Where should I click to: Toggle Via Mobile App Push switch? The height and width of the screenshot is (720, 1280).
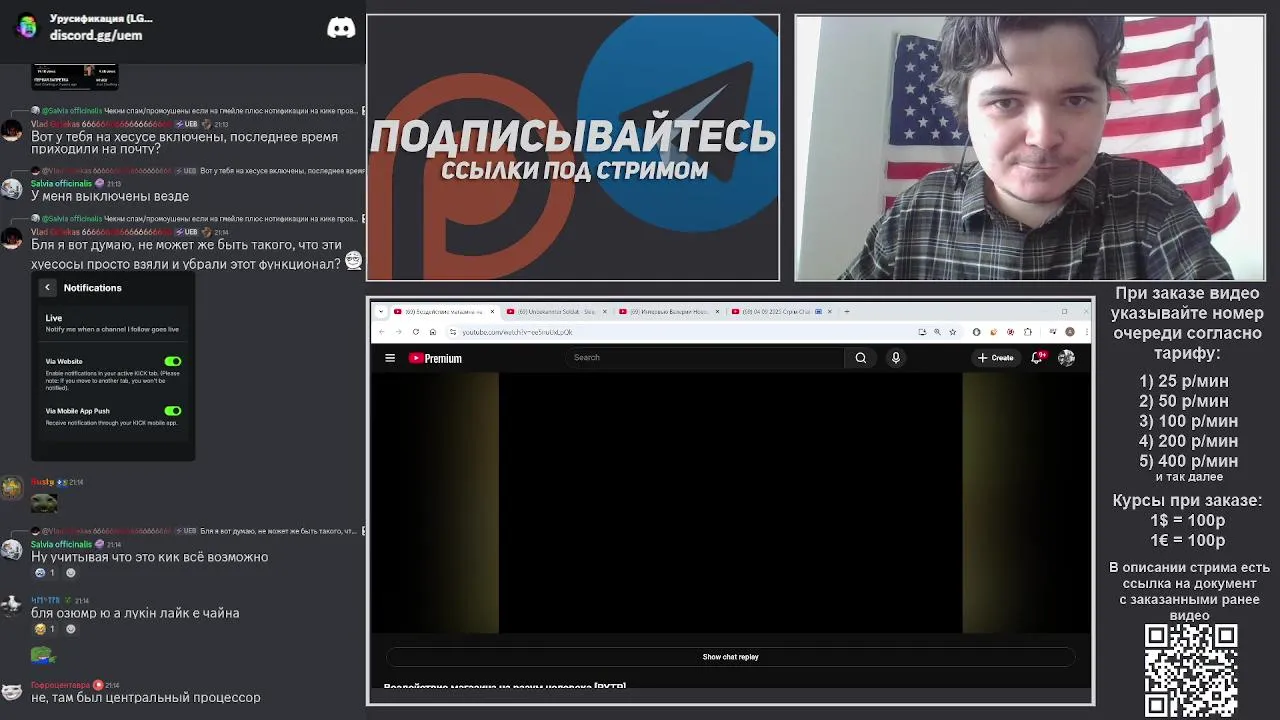coord(173,411)
